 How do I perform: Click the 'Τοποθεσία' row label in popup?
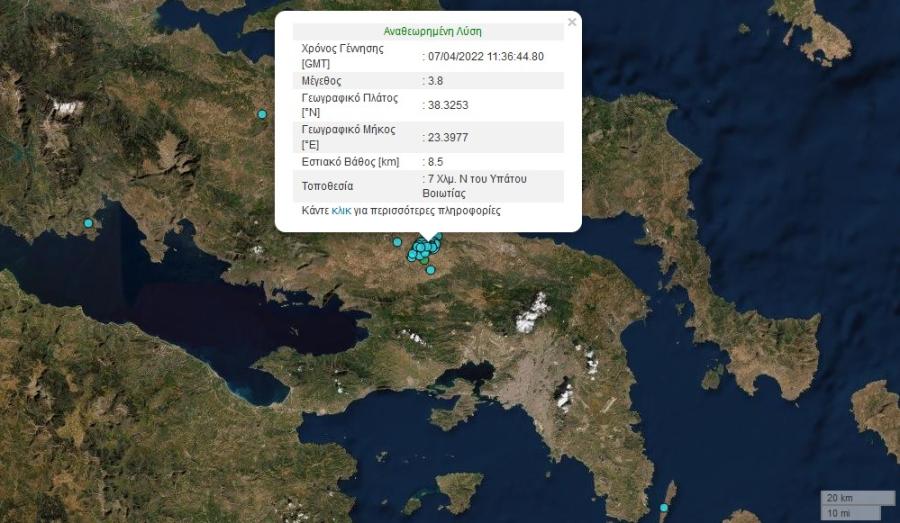pyautogui.click(x=327, y=186)
